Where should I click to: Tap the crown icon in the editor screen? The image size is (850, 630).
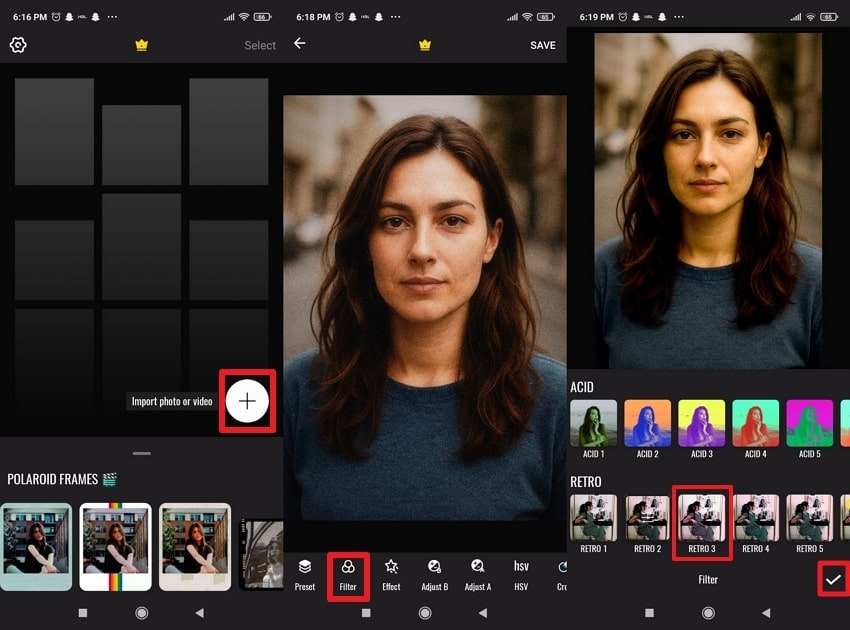point(425,45)
